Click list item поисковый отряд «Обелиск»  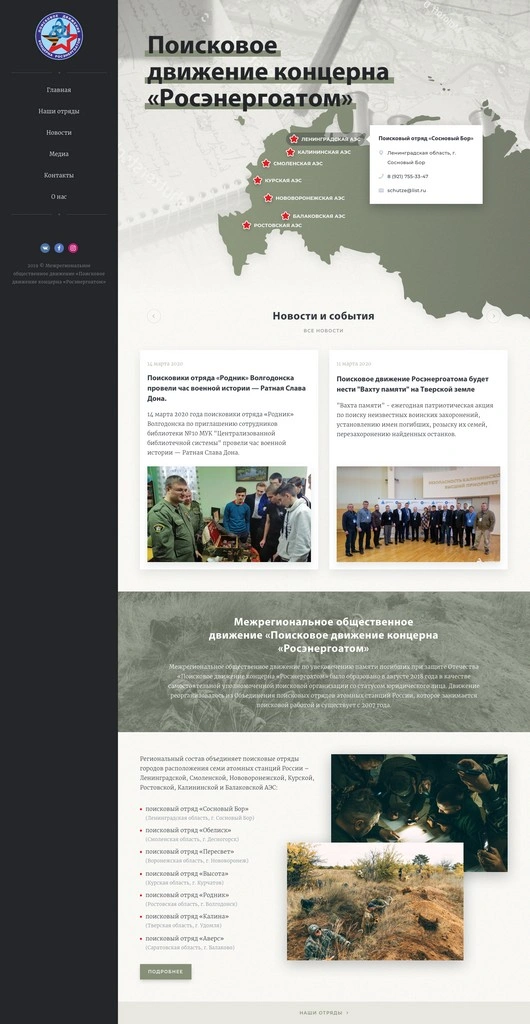click(188, 830)
